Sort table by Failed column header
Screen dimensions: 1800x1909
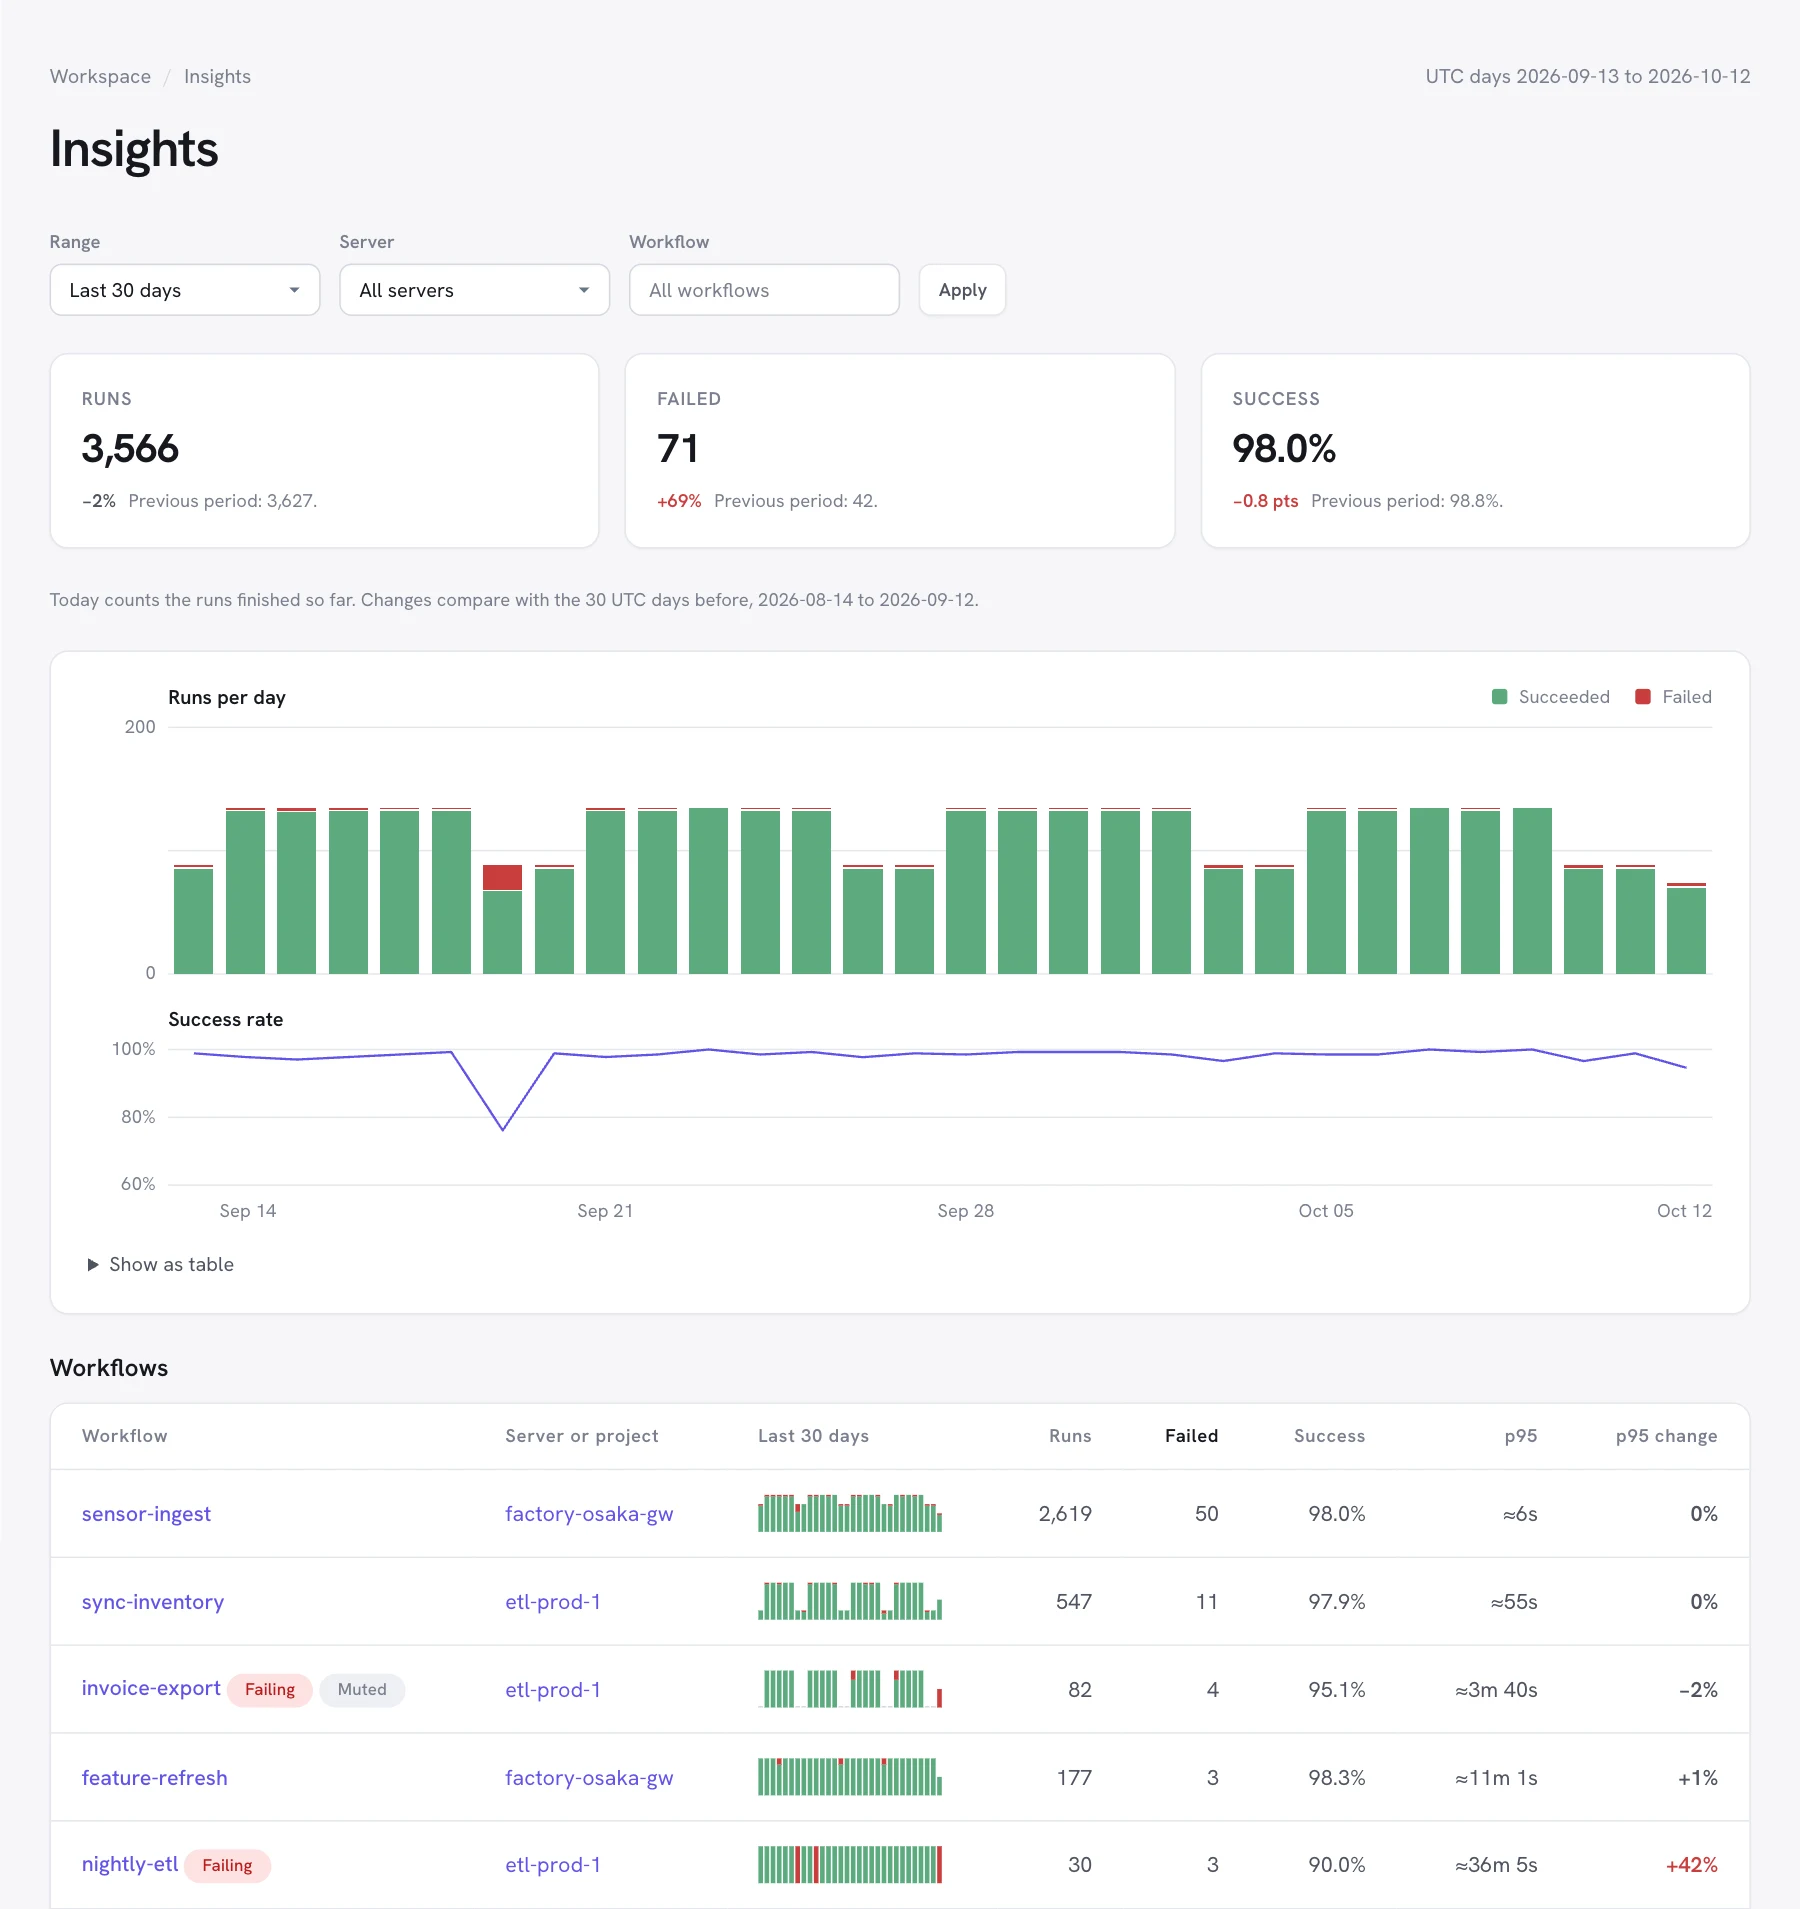1191,1436
